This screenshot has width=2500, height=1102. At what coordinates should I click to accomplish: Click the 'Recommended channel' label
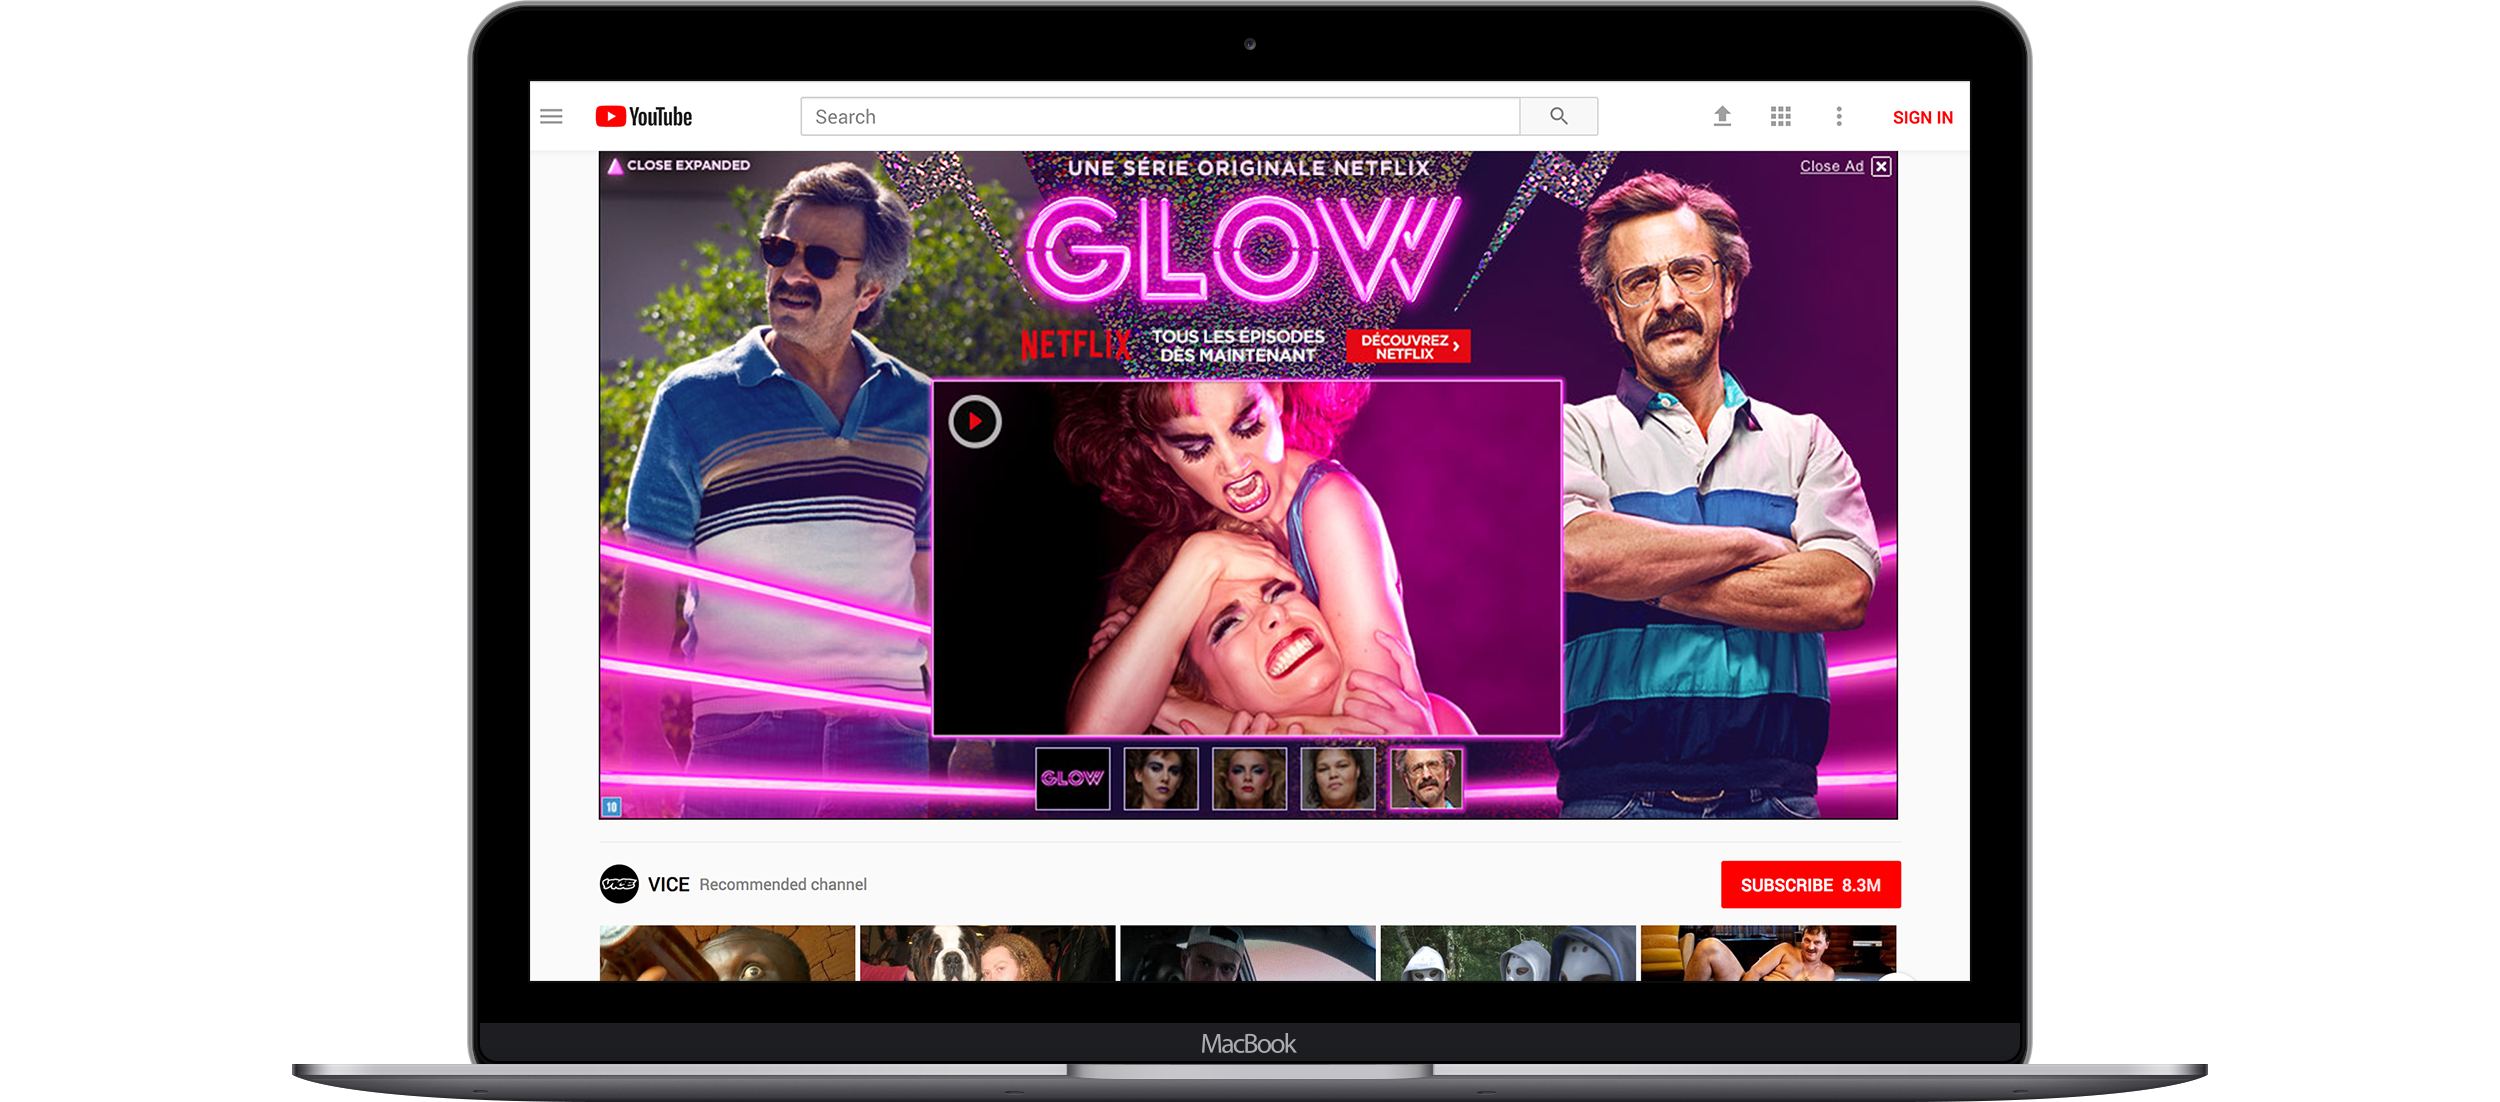(x=783, y=885)
